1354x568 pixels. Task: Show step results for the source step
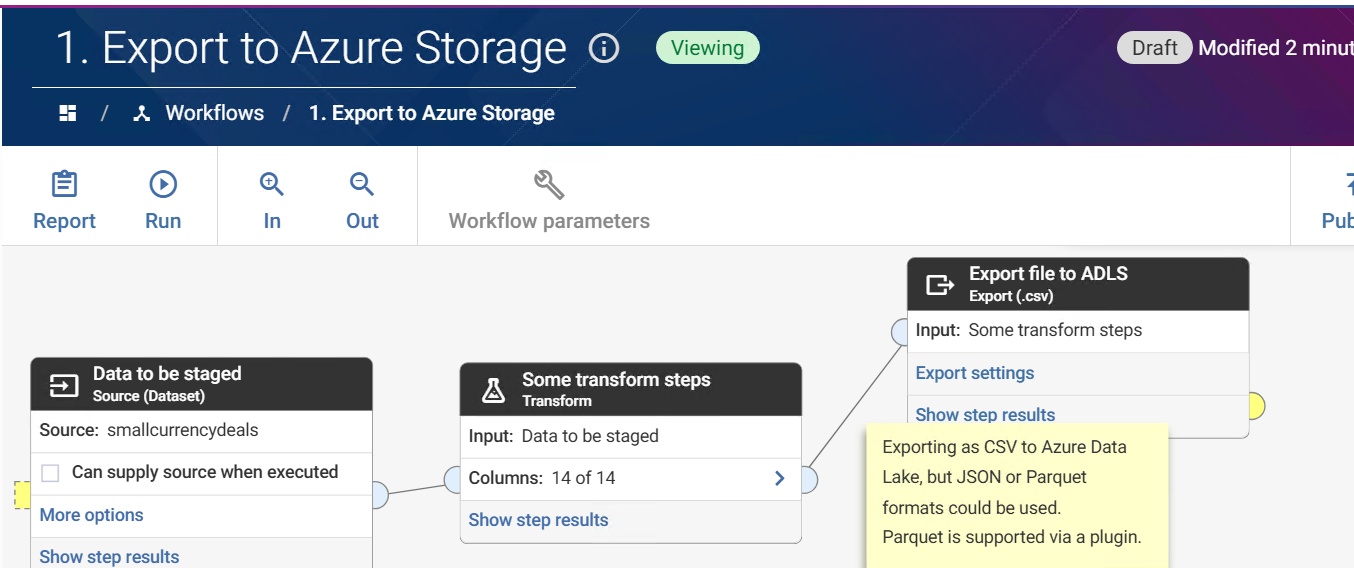click(109, 557)
